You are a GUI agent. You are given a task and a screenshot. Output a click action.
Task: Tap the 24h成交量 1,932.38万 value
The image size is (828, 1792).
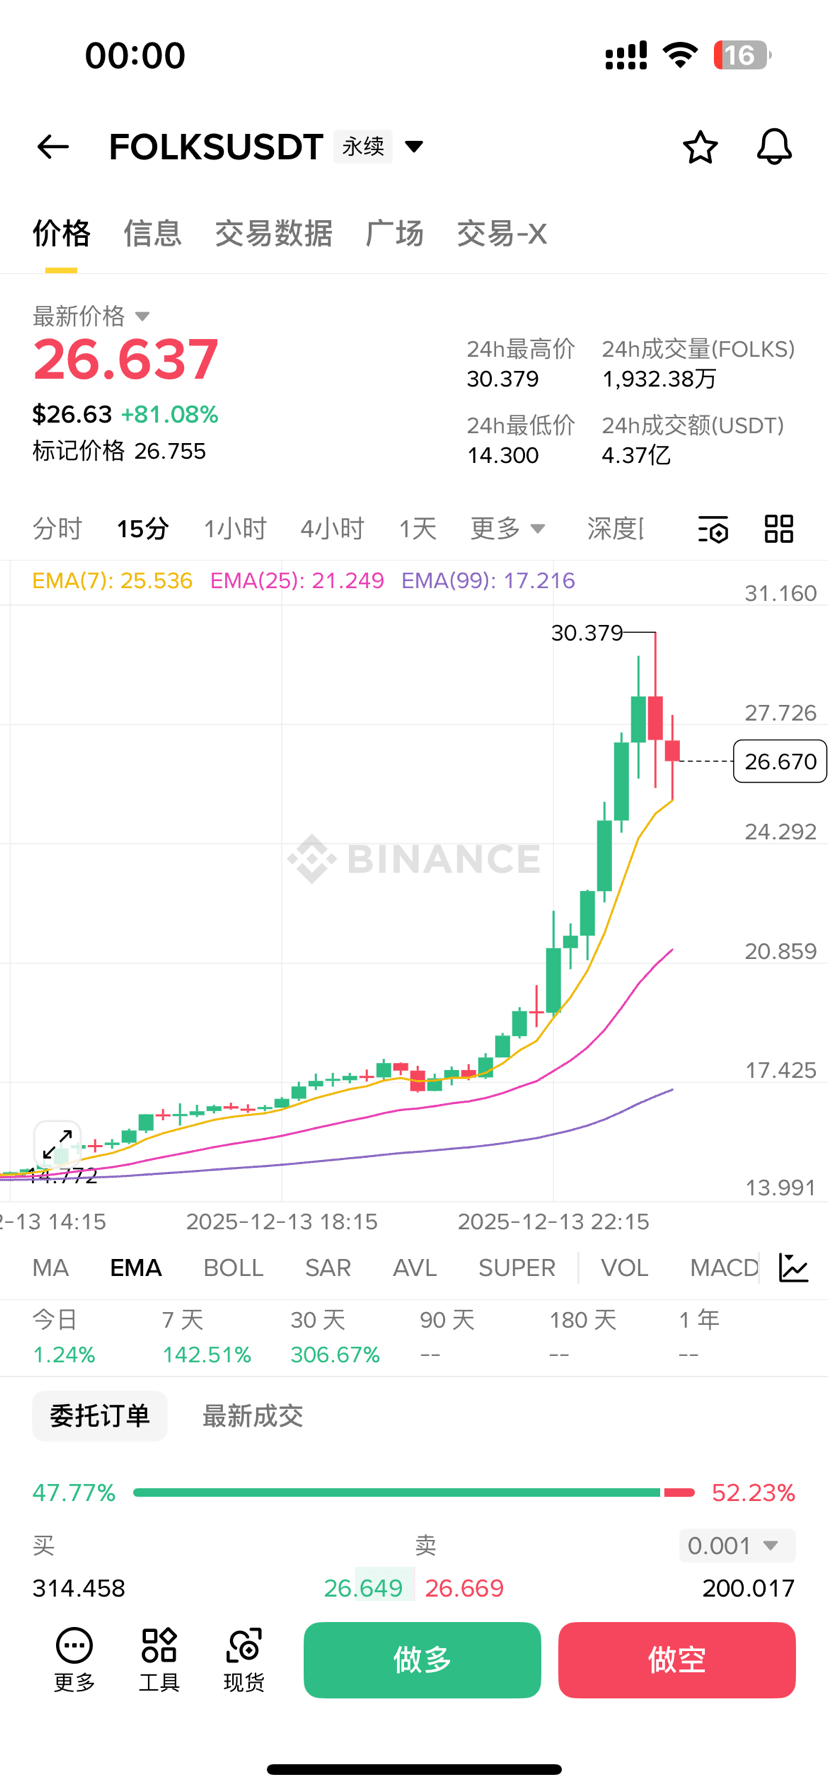pyautogui.click(x=659, y=379)
